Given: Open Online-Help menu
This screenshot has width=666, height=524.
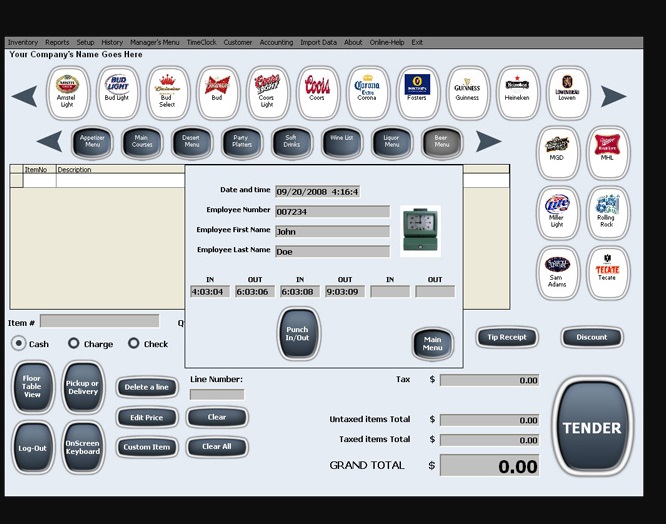Looking at the screenshot, I should [x=387, y=42].
